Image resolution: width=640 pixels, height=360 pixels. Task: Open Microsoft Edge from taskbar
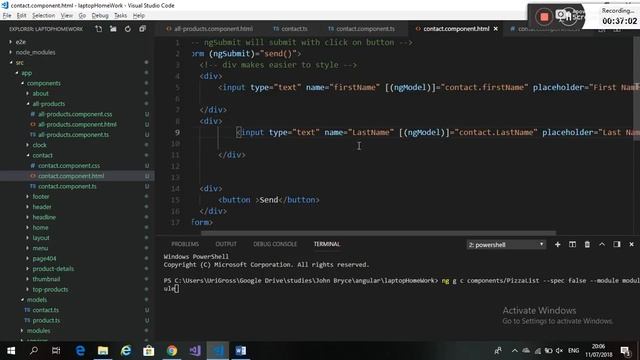[x=80, y=351]
